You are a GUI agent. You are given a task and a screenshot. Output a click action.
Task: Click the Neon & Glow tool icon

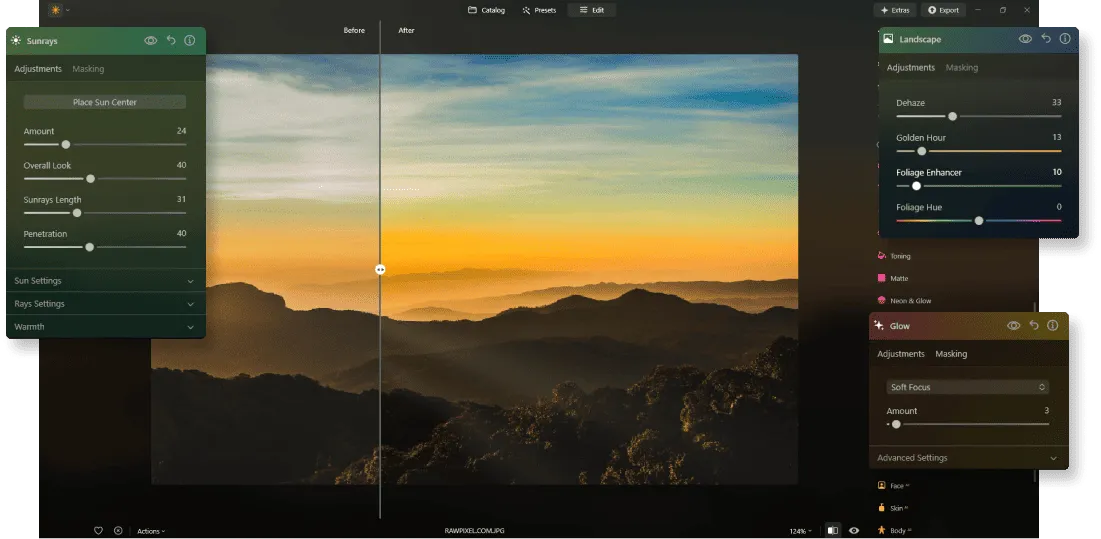point(881,301)
